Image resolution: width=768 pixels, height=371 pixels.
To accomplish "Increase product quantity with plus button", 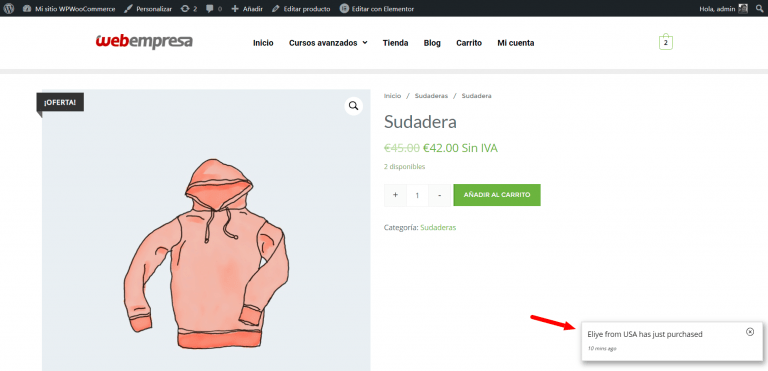I will [395, 195].
